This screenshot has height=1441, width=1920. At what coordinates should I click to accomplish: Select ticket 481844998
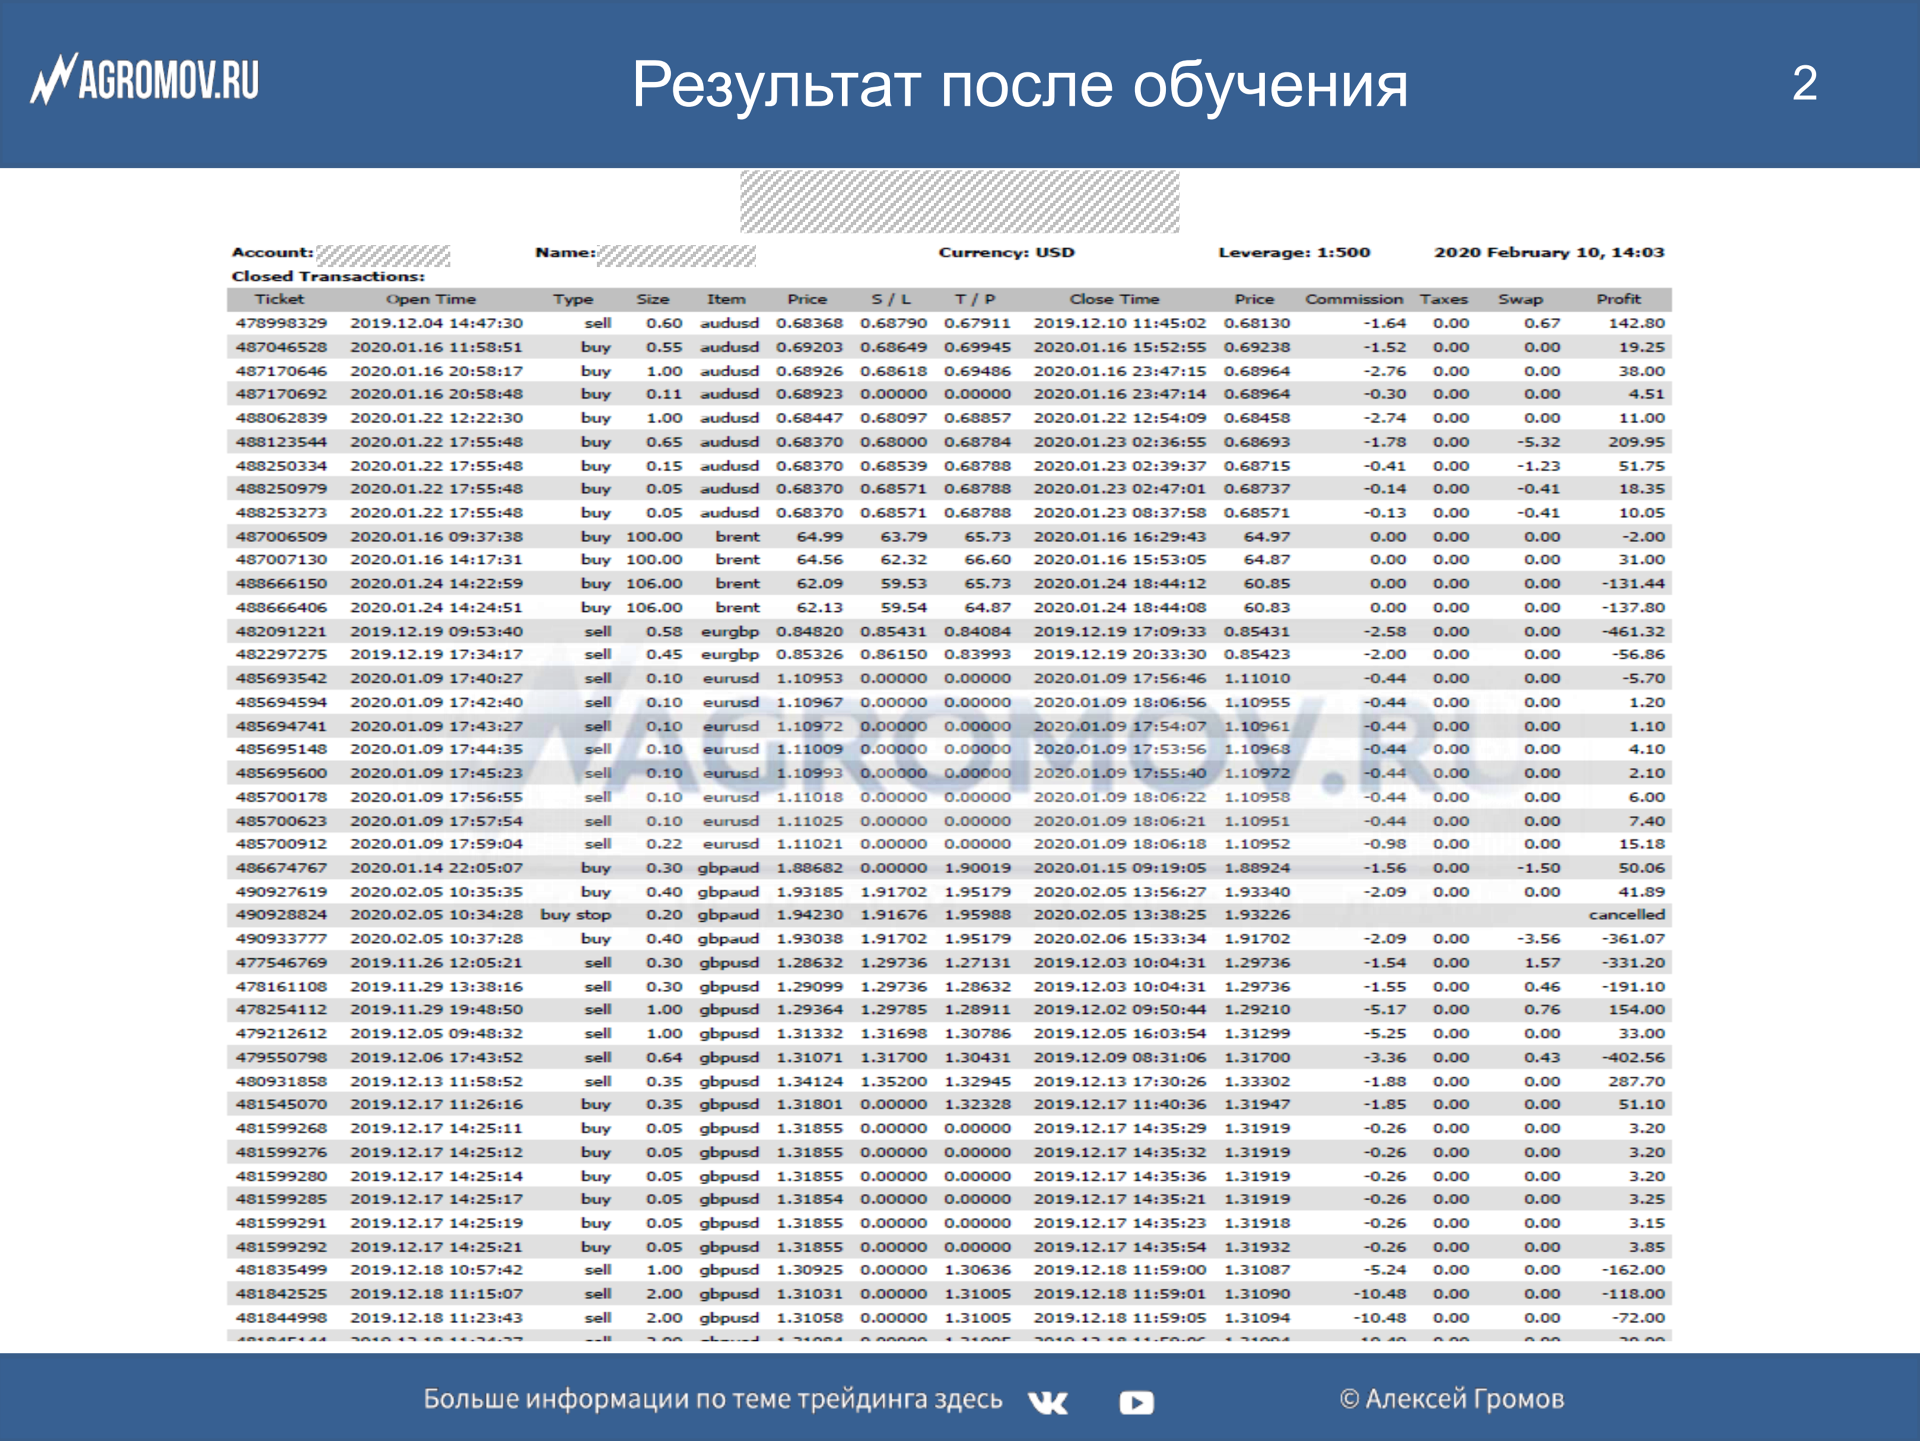point(281,1318)
